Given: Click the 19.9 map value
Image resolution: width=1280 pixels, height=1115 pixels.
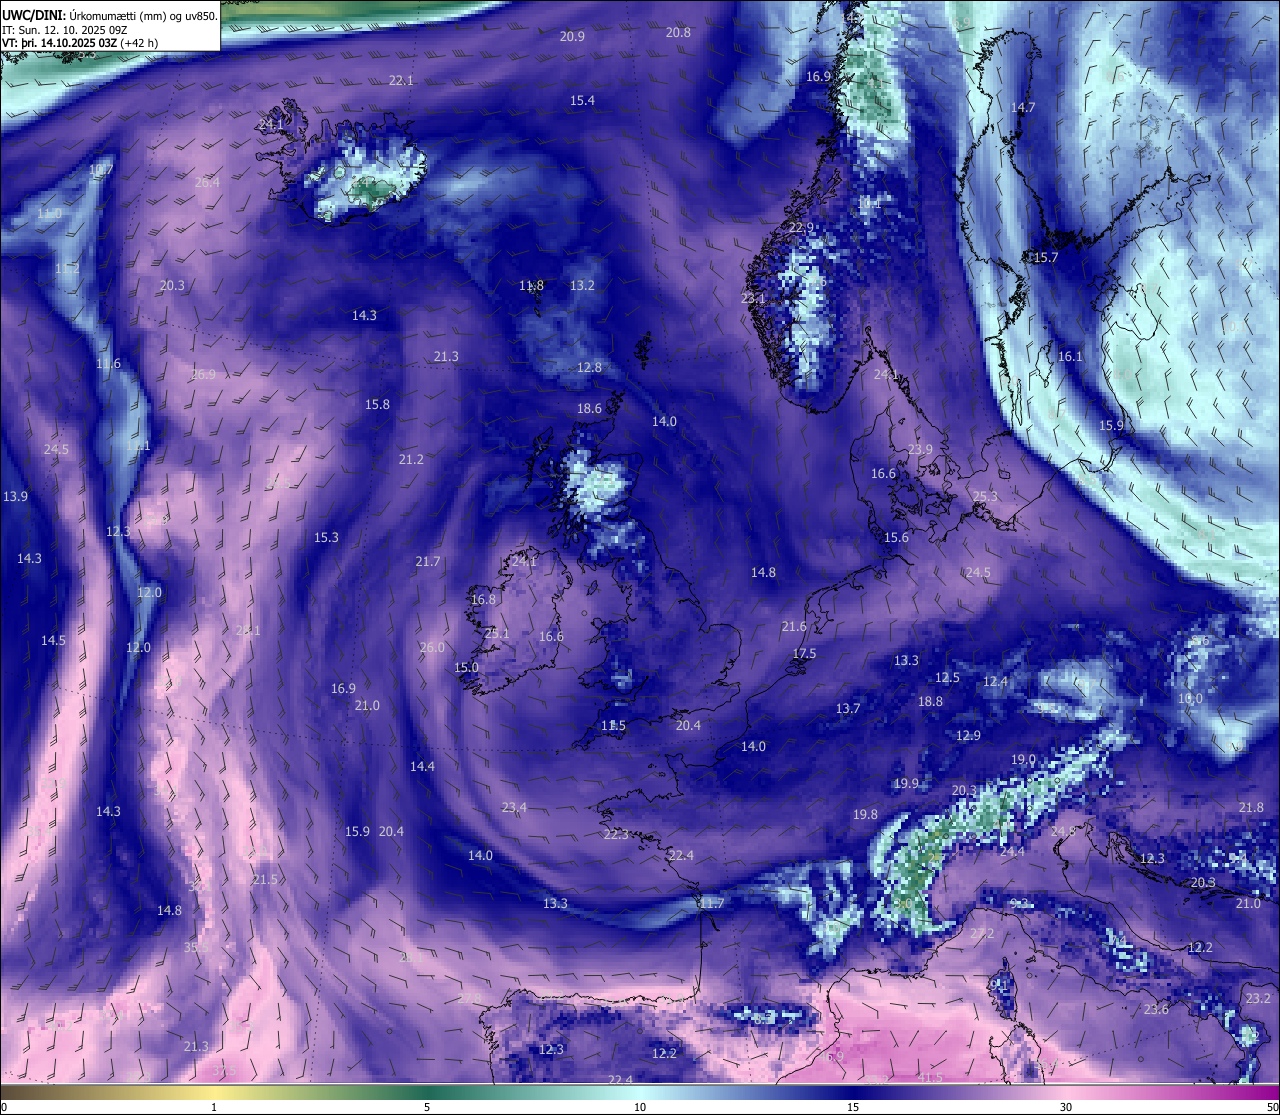Looking at the screenshot, I should 906,783.
